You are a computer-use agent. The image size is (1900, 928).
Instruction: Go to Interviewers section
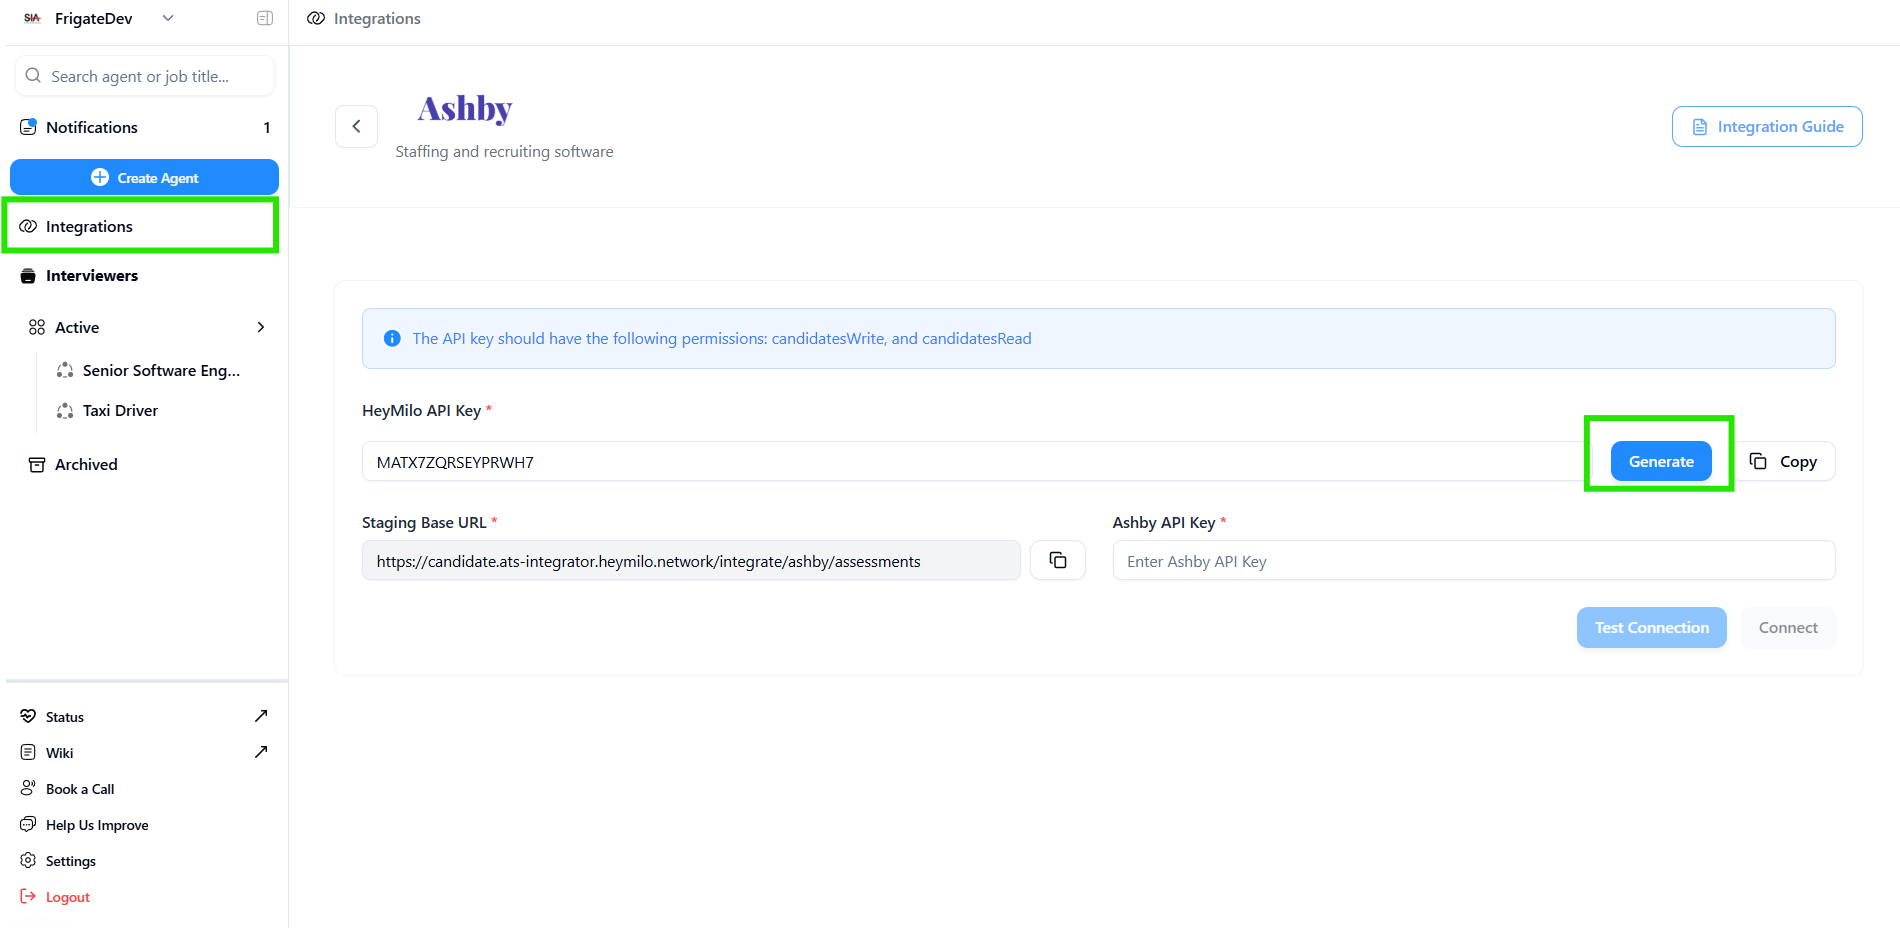coord(145,276)
